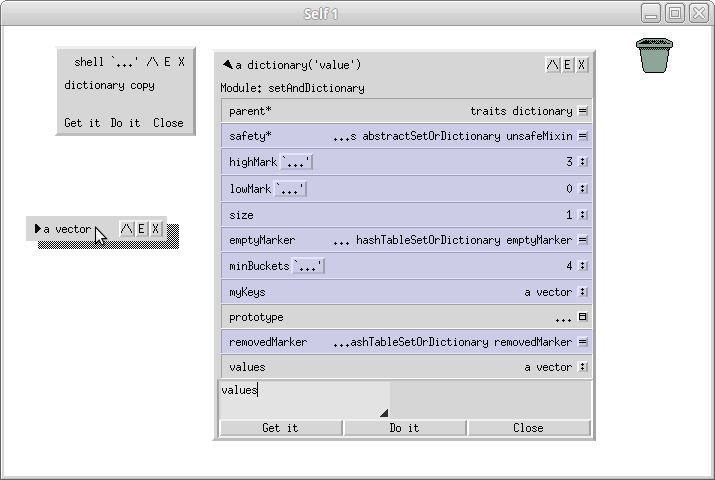715x480 pixels.
Task: Click the '...' button next to highMark
Action: click(297, 162)
